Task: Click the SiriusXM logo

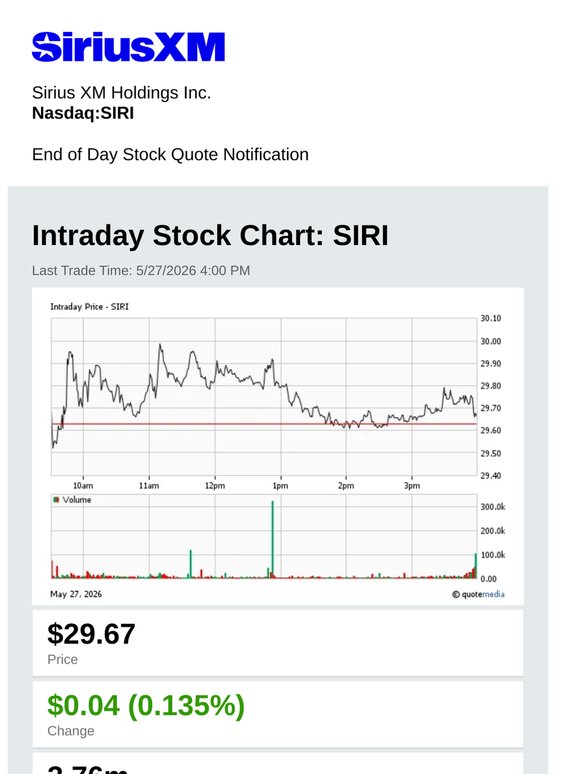Action: click(128, 47)
